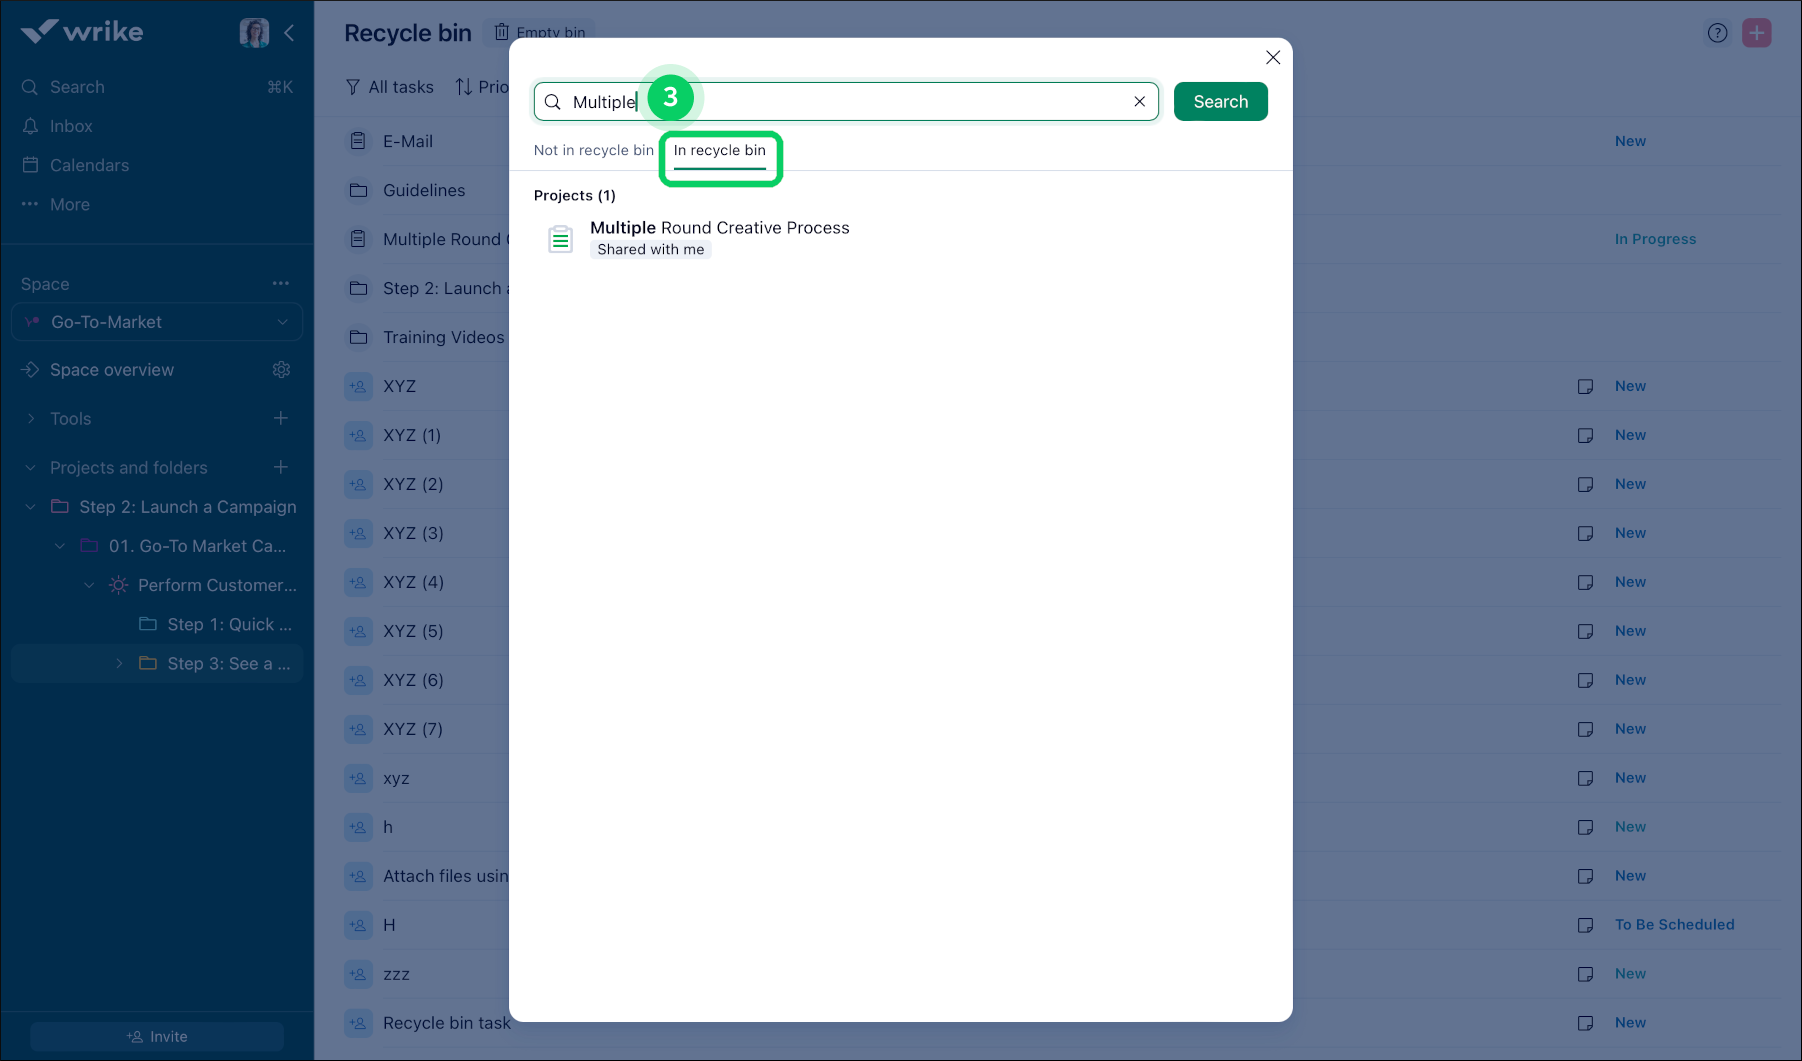Click the Invite button at sidebar bottom

156,1036
